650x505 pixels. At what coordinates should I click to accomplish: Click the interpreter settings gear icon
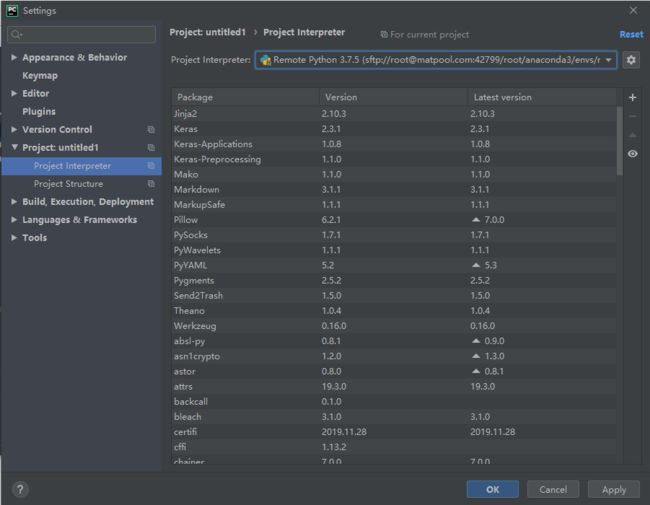pyautogui.click(x=631, y=60)
